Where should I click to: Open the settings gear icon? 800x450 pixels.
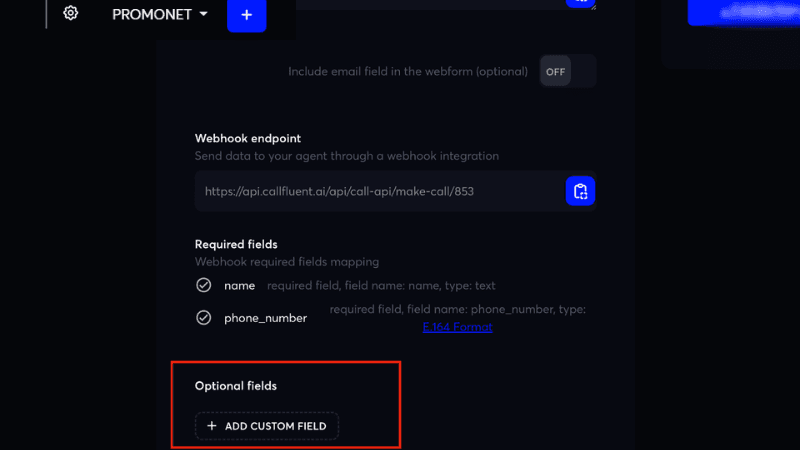(71, 14)
